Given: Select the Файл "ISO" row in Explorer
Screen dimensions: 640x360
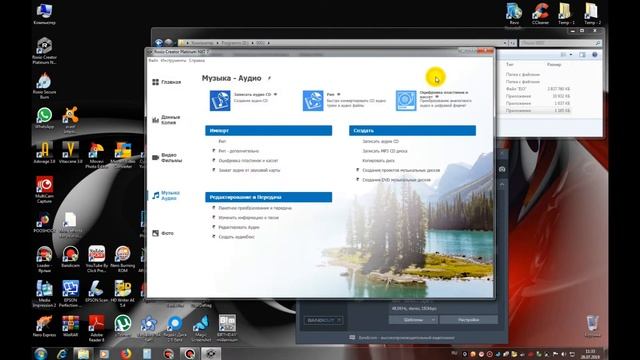Looking at the screenshot, I should [x=538, y=89].
